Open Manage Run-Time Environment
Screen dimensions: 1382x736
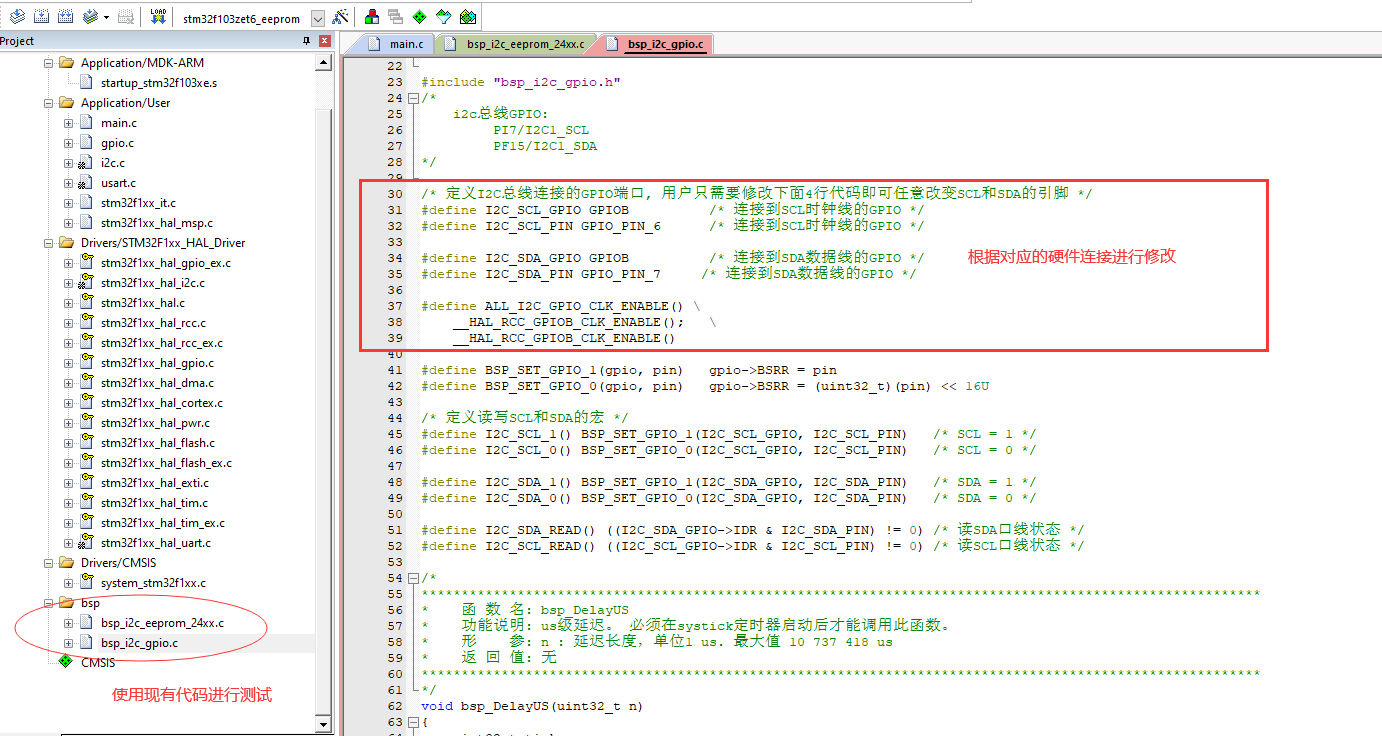click(x=421, y=15)
